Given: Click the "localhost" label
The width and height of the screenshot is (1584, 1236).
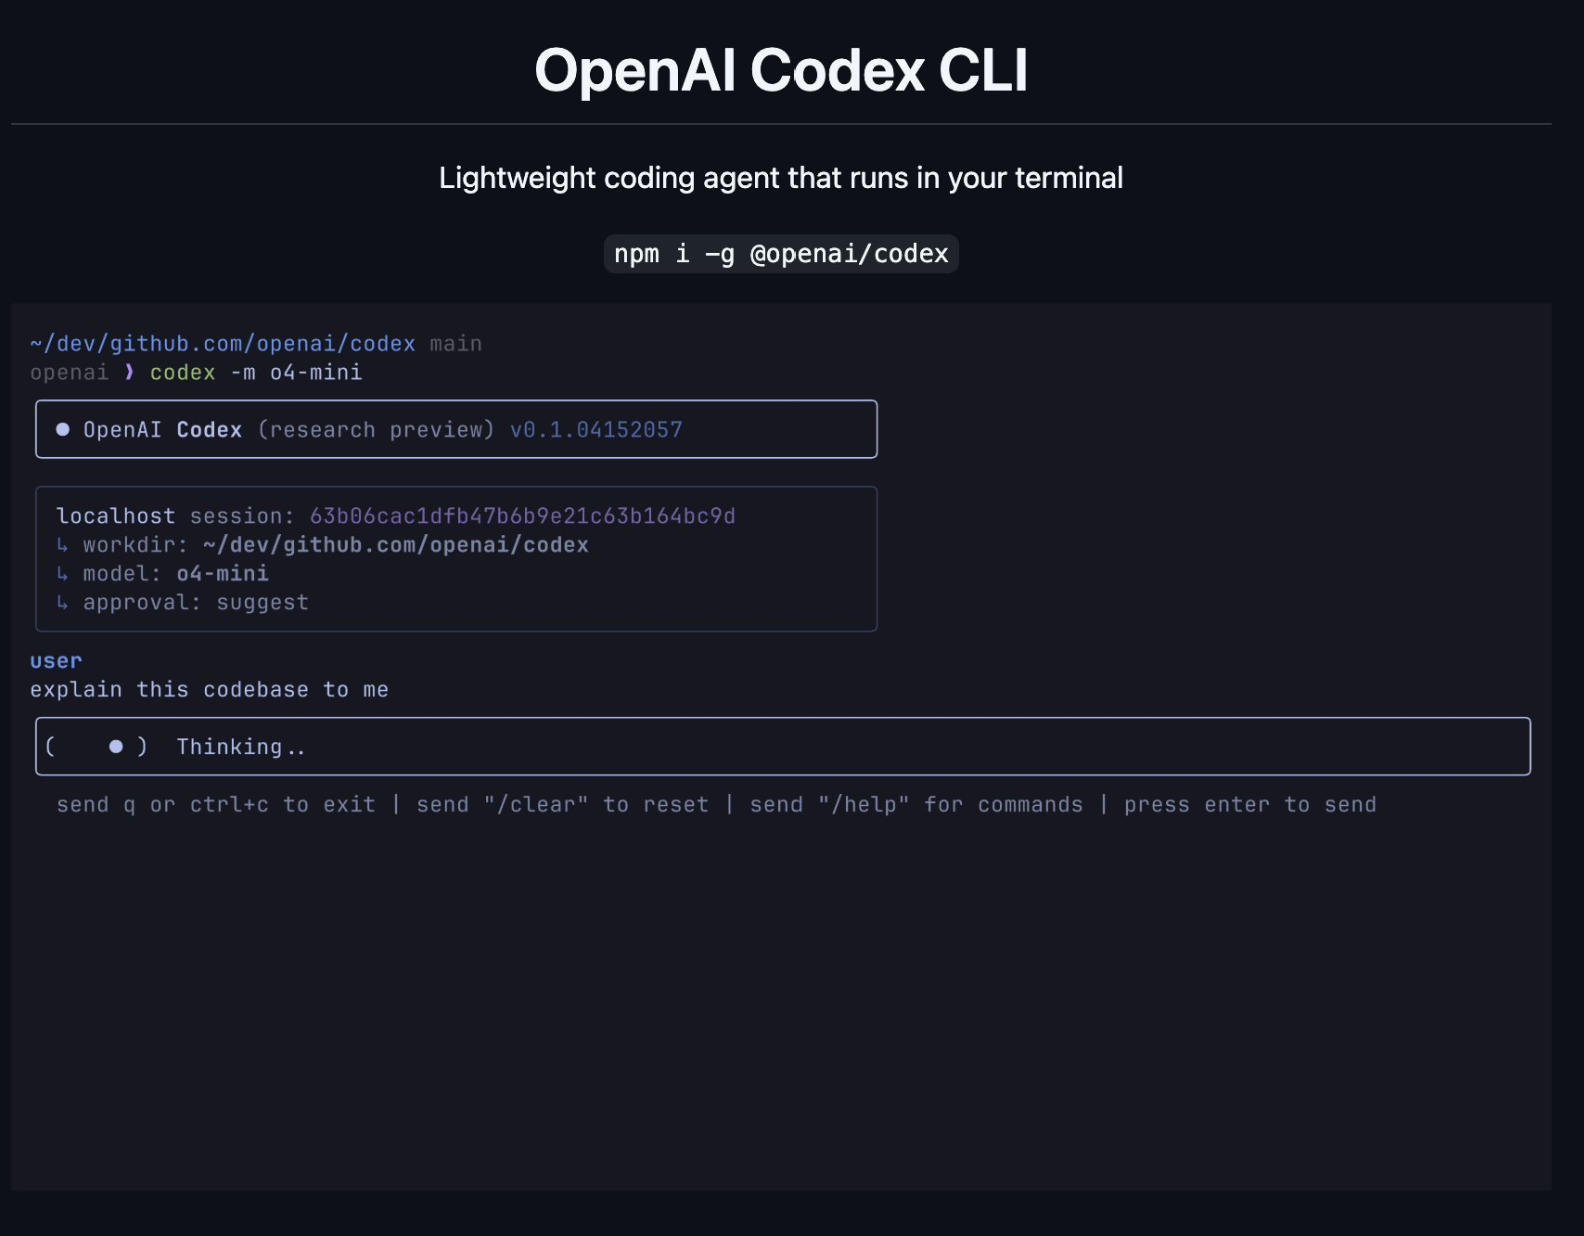Looking at the screenshot, I should click(116, 516).
